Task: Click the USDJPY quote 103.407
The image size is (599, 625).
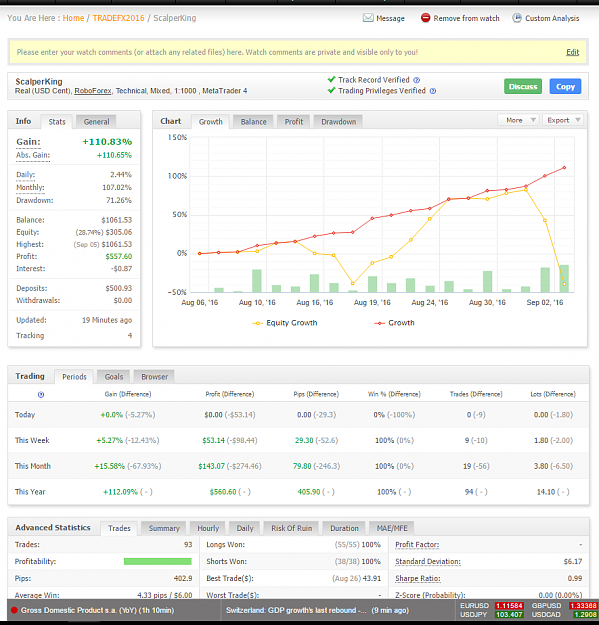Action: click(509, 615)
